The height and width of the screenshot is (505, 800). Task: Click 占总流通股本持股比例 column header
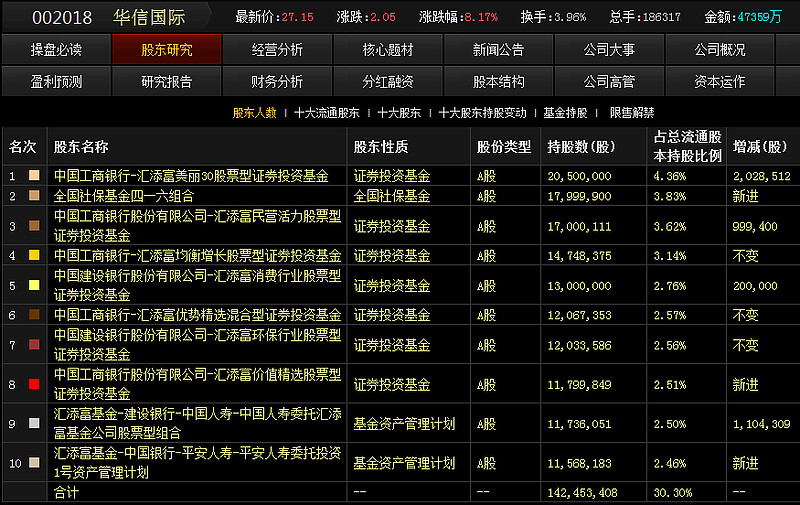click(687, 146)
